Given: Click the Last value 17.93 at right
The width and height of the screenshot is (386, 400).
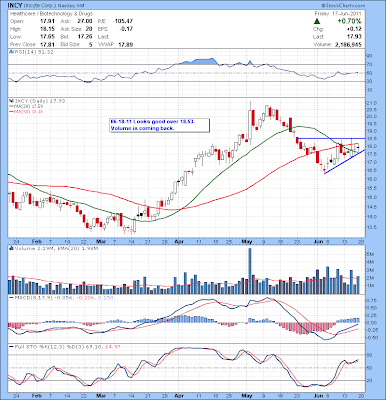Looking at the screenshot, I should 355,37.
